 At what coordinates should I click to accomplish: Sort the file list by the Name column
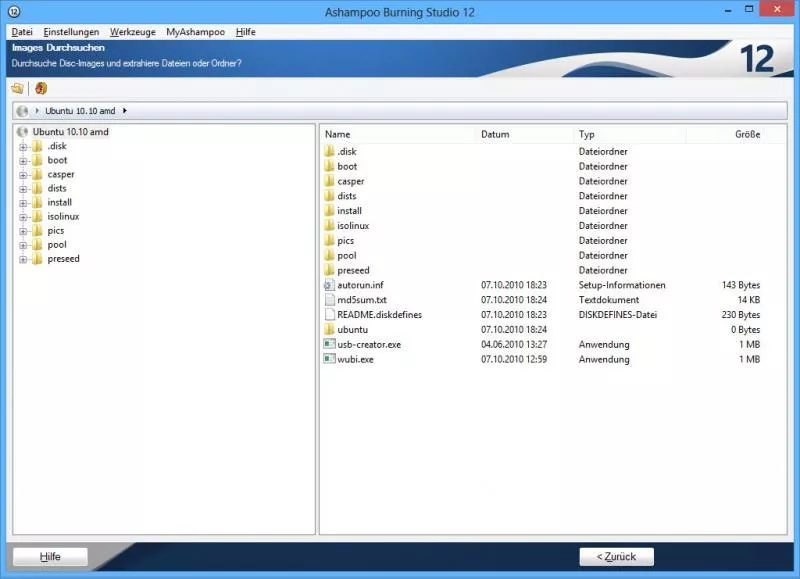pyautogui.click(x=338, y=134)
